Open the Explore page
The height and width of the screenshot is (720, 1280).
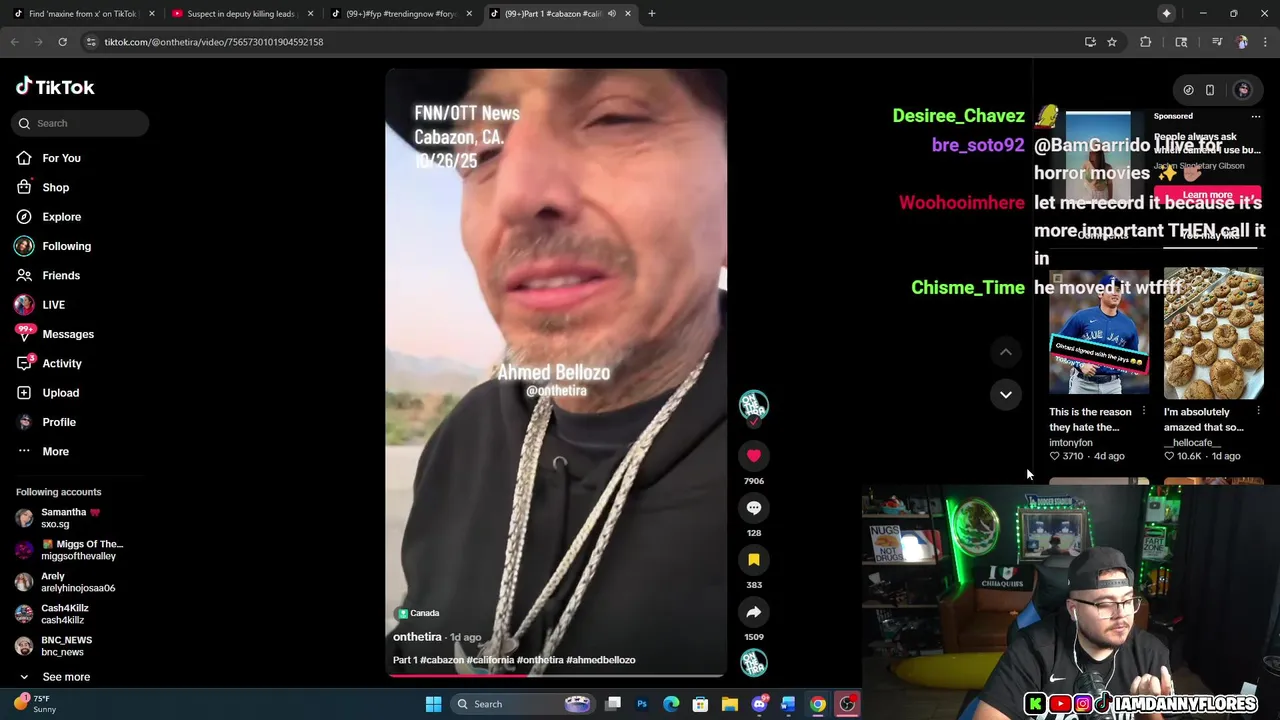(48, 217)
